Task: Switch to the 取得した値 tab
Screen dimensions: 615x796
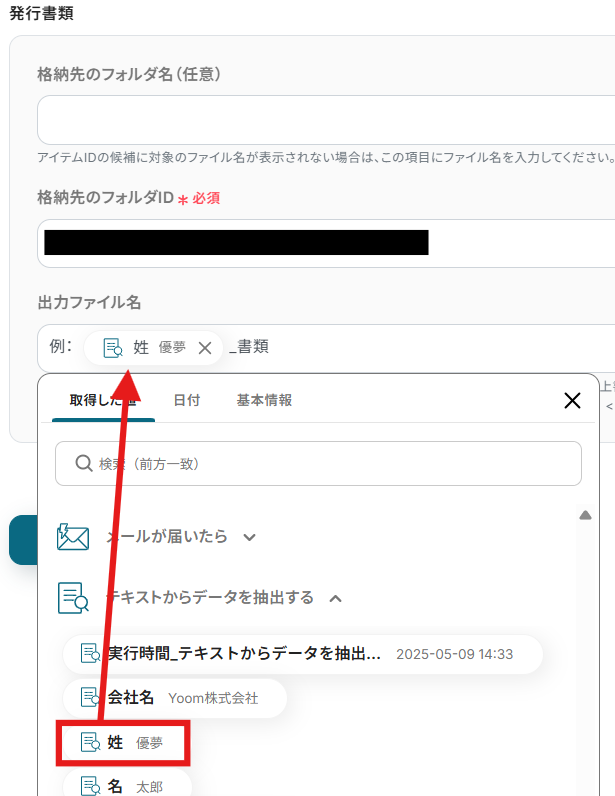Action: point(103,401)
